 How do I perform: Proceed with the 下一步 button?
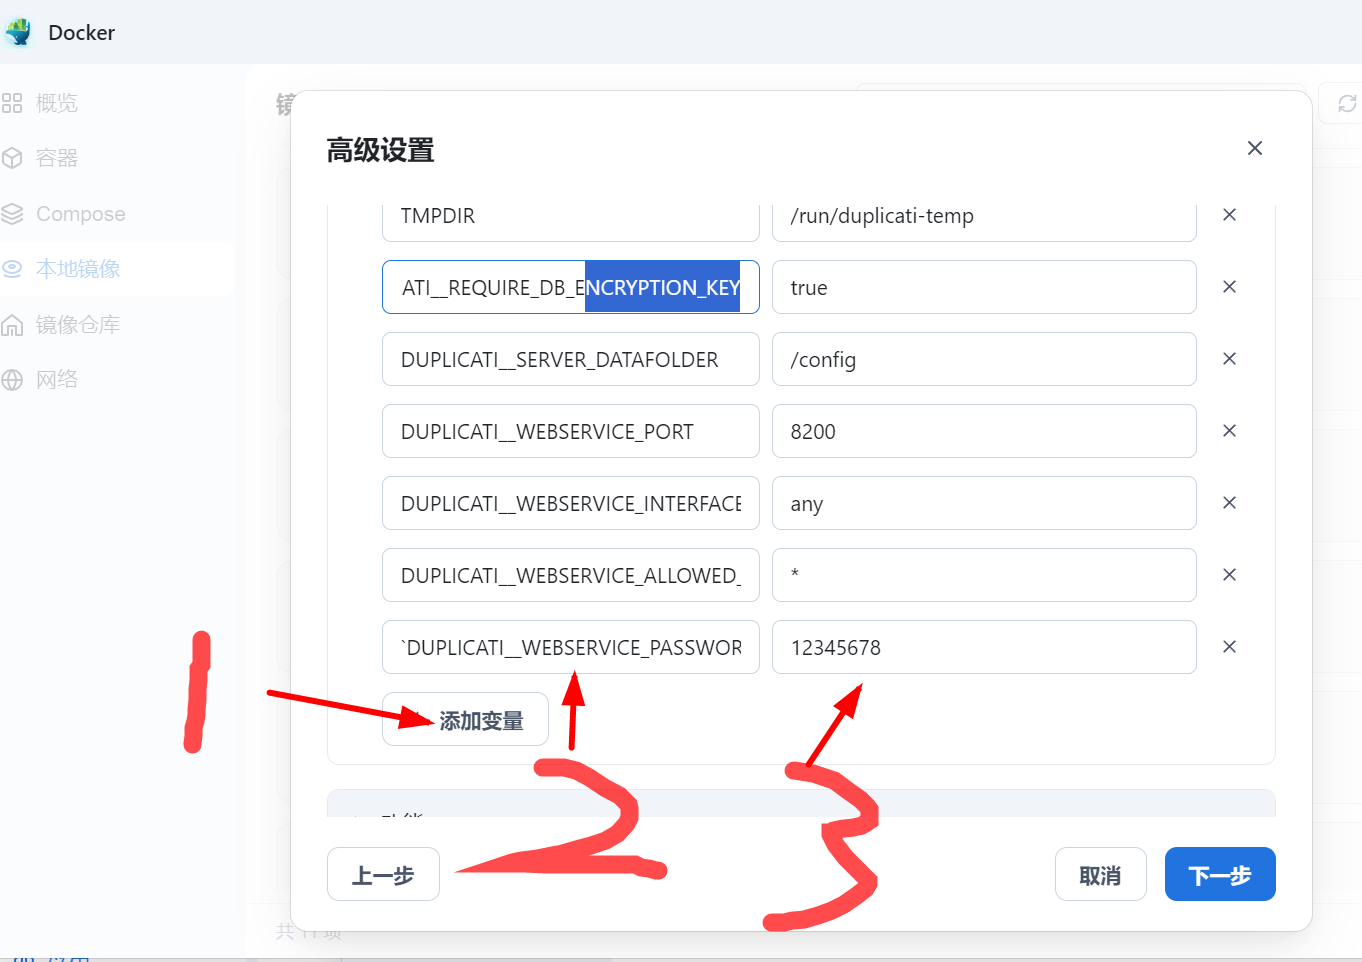(x=1219, y=875)
